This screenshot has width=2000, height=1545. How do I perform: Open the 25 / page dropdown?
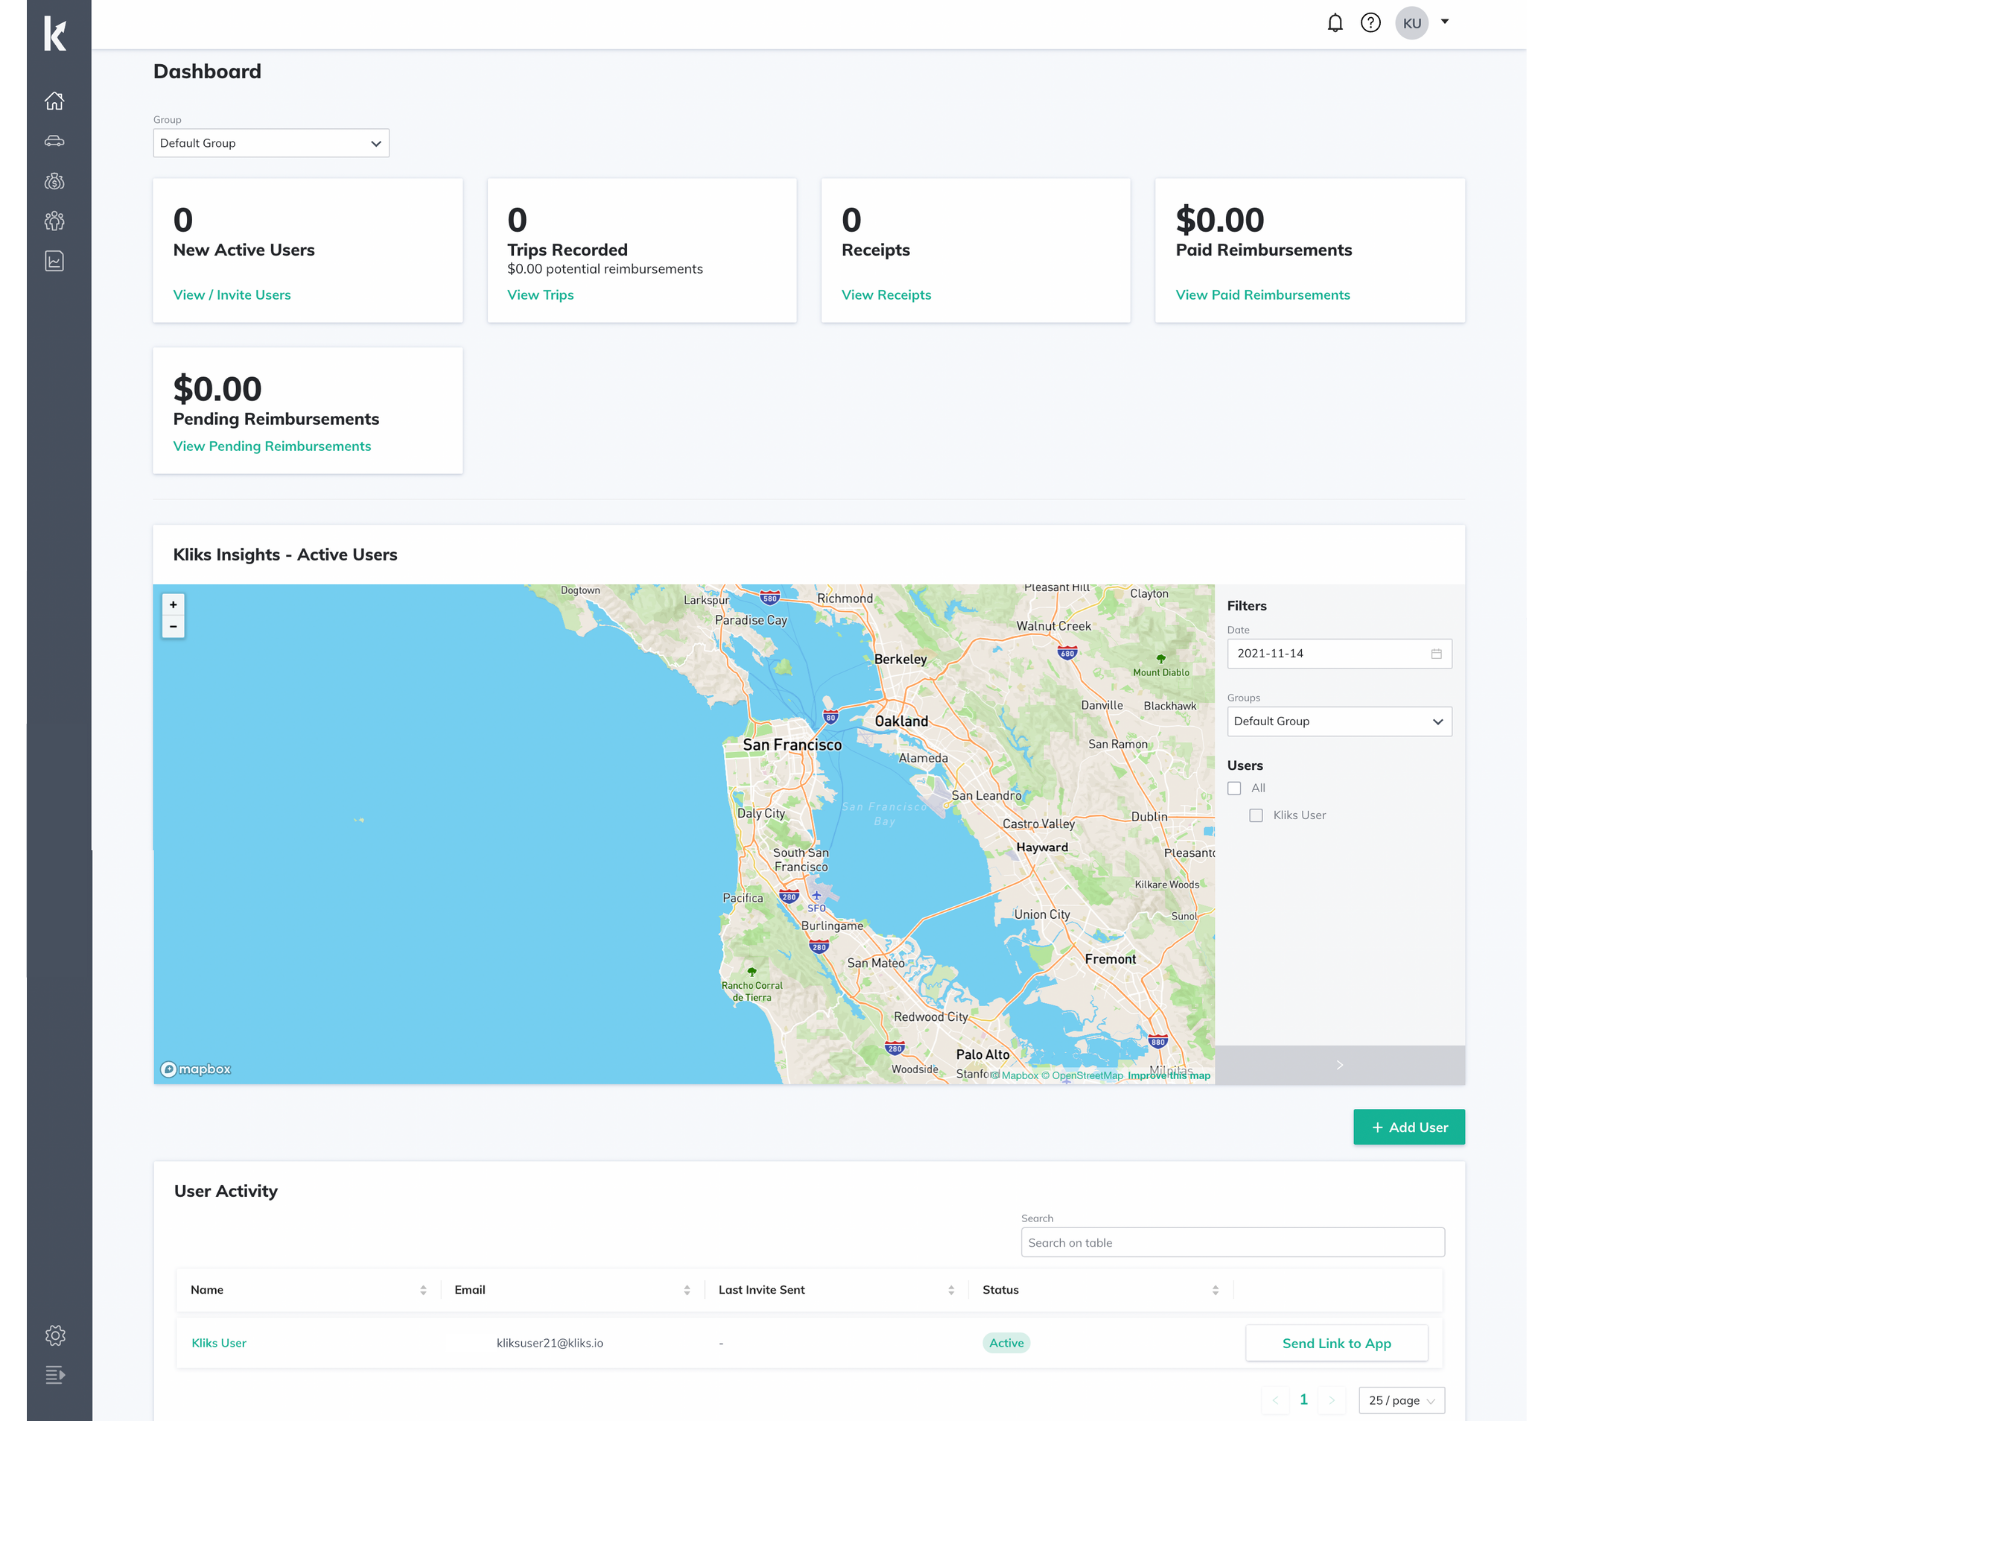click(x=1401, y=1400)
